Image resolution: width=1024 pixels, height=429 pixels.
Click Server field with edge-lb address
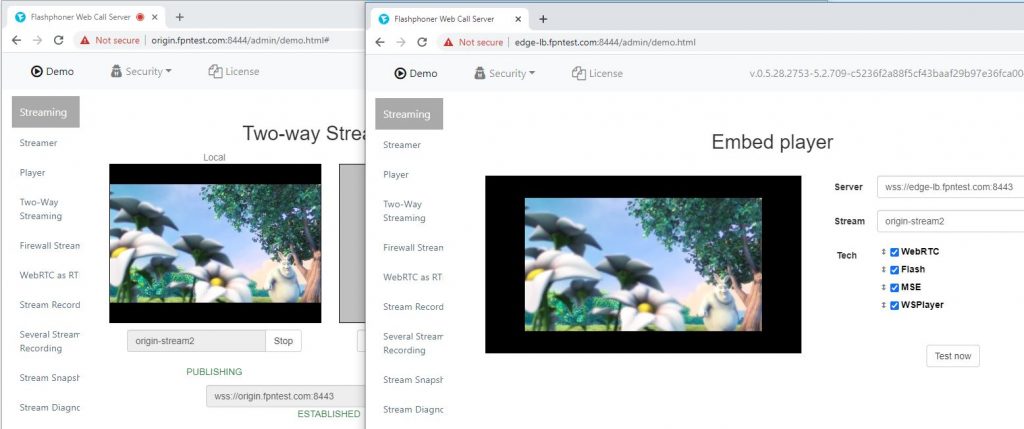pyautogui.click(x=950, y=187)
